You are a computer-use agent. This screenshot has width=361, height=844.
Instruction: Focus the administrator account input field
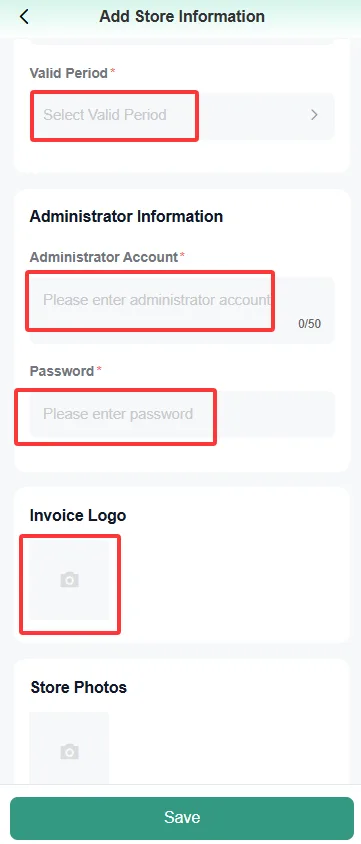tap(182, 310)
